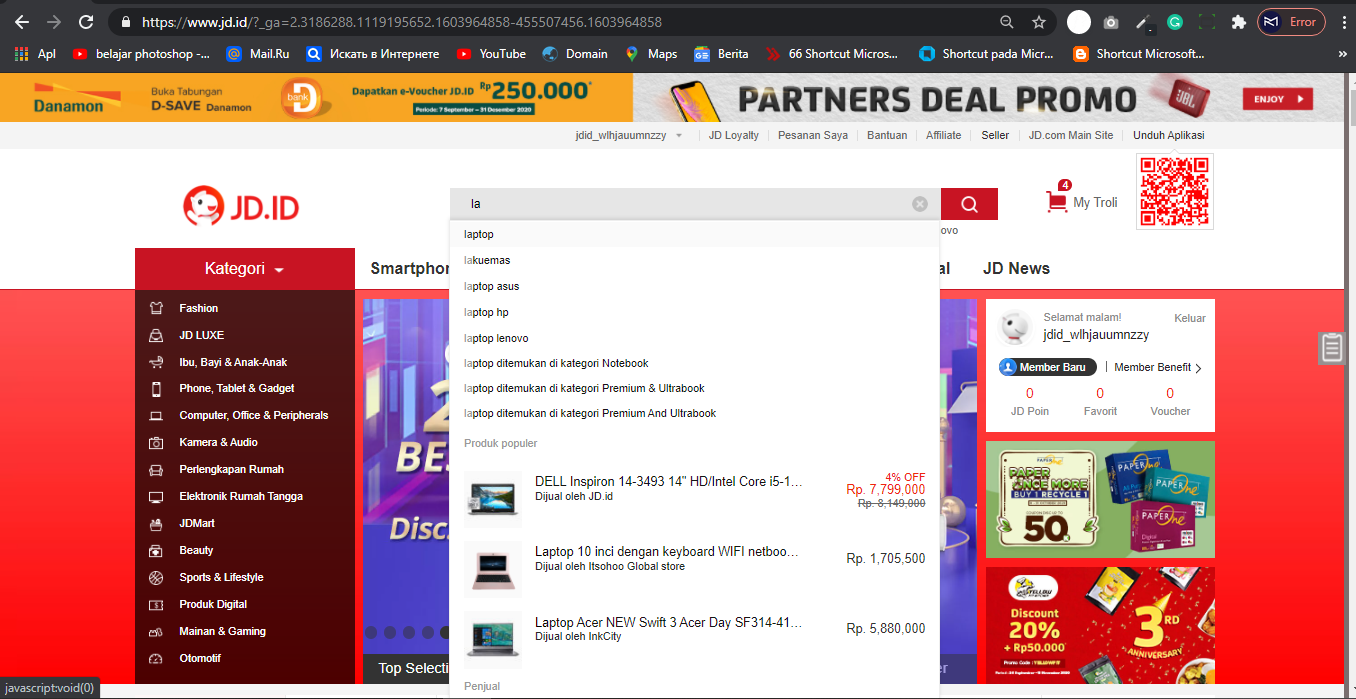The height and width of the screenshot is (699, 1356).
Task: Open the Apl apps bookmark
Action: [35, 54]
